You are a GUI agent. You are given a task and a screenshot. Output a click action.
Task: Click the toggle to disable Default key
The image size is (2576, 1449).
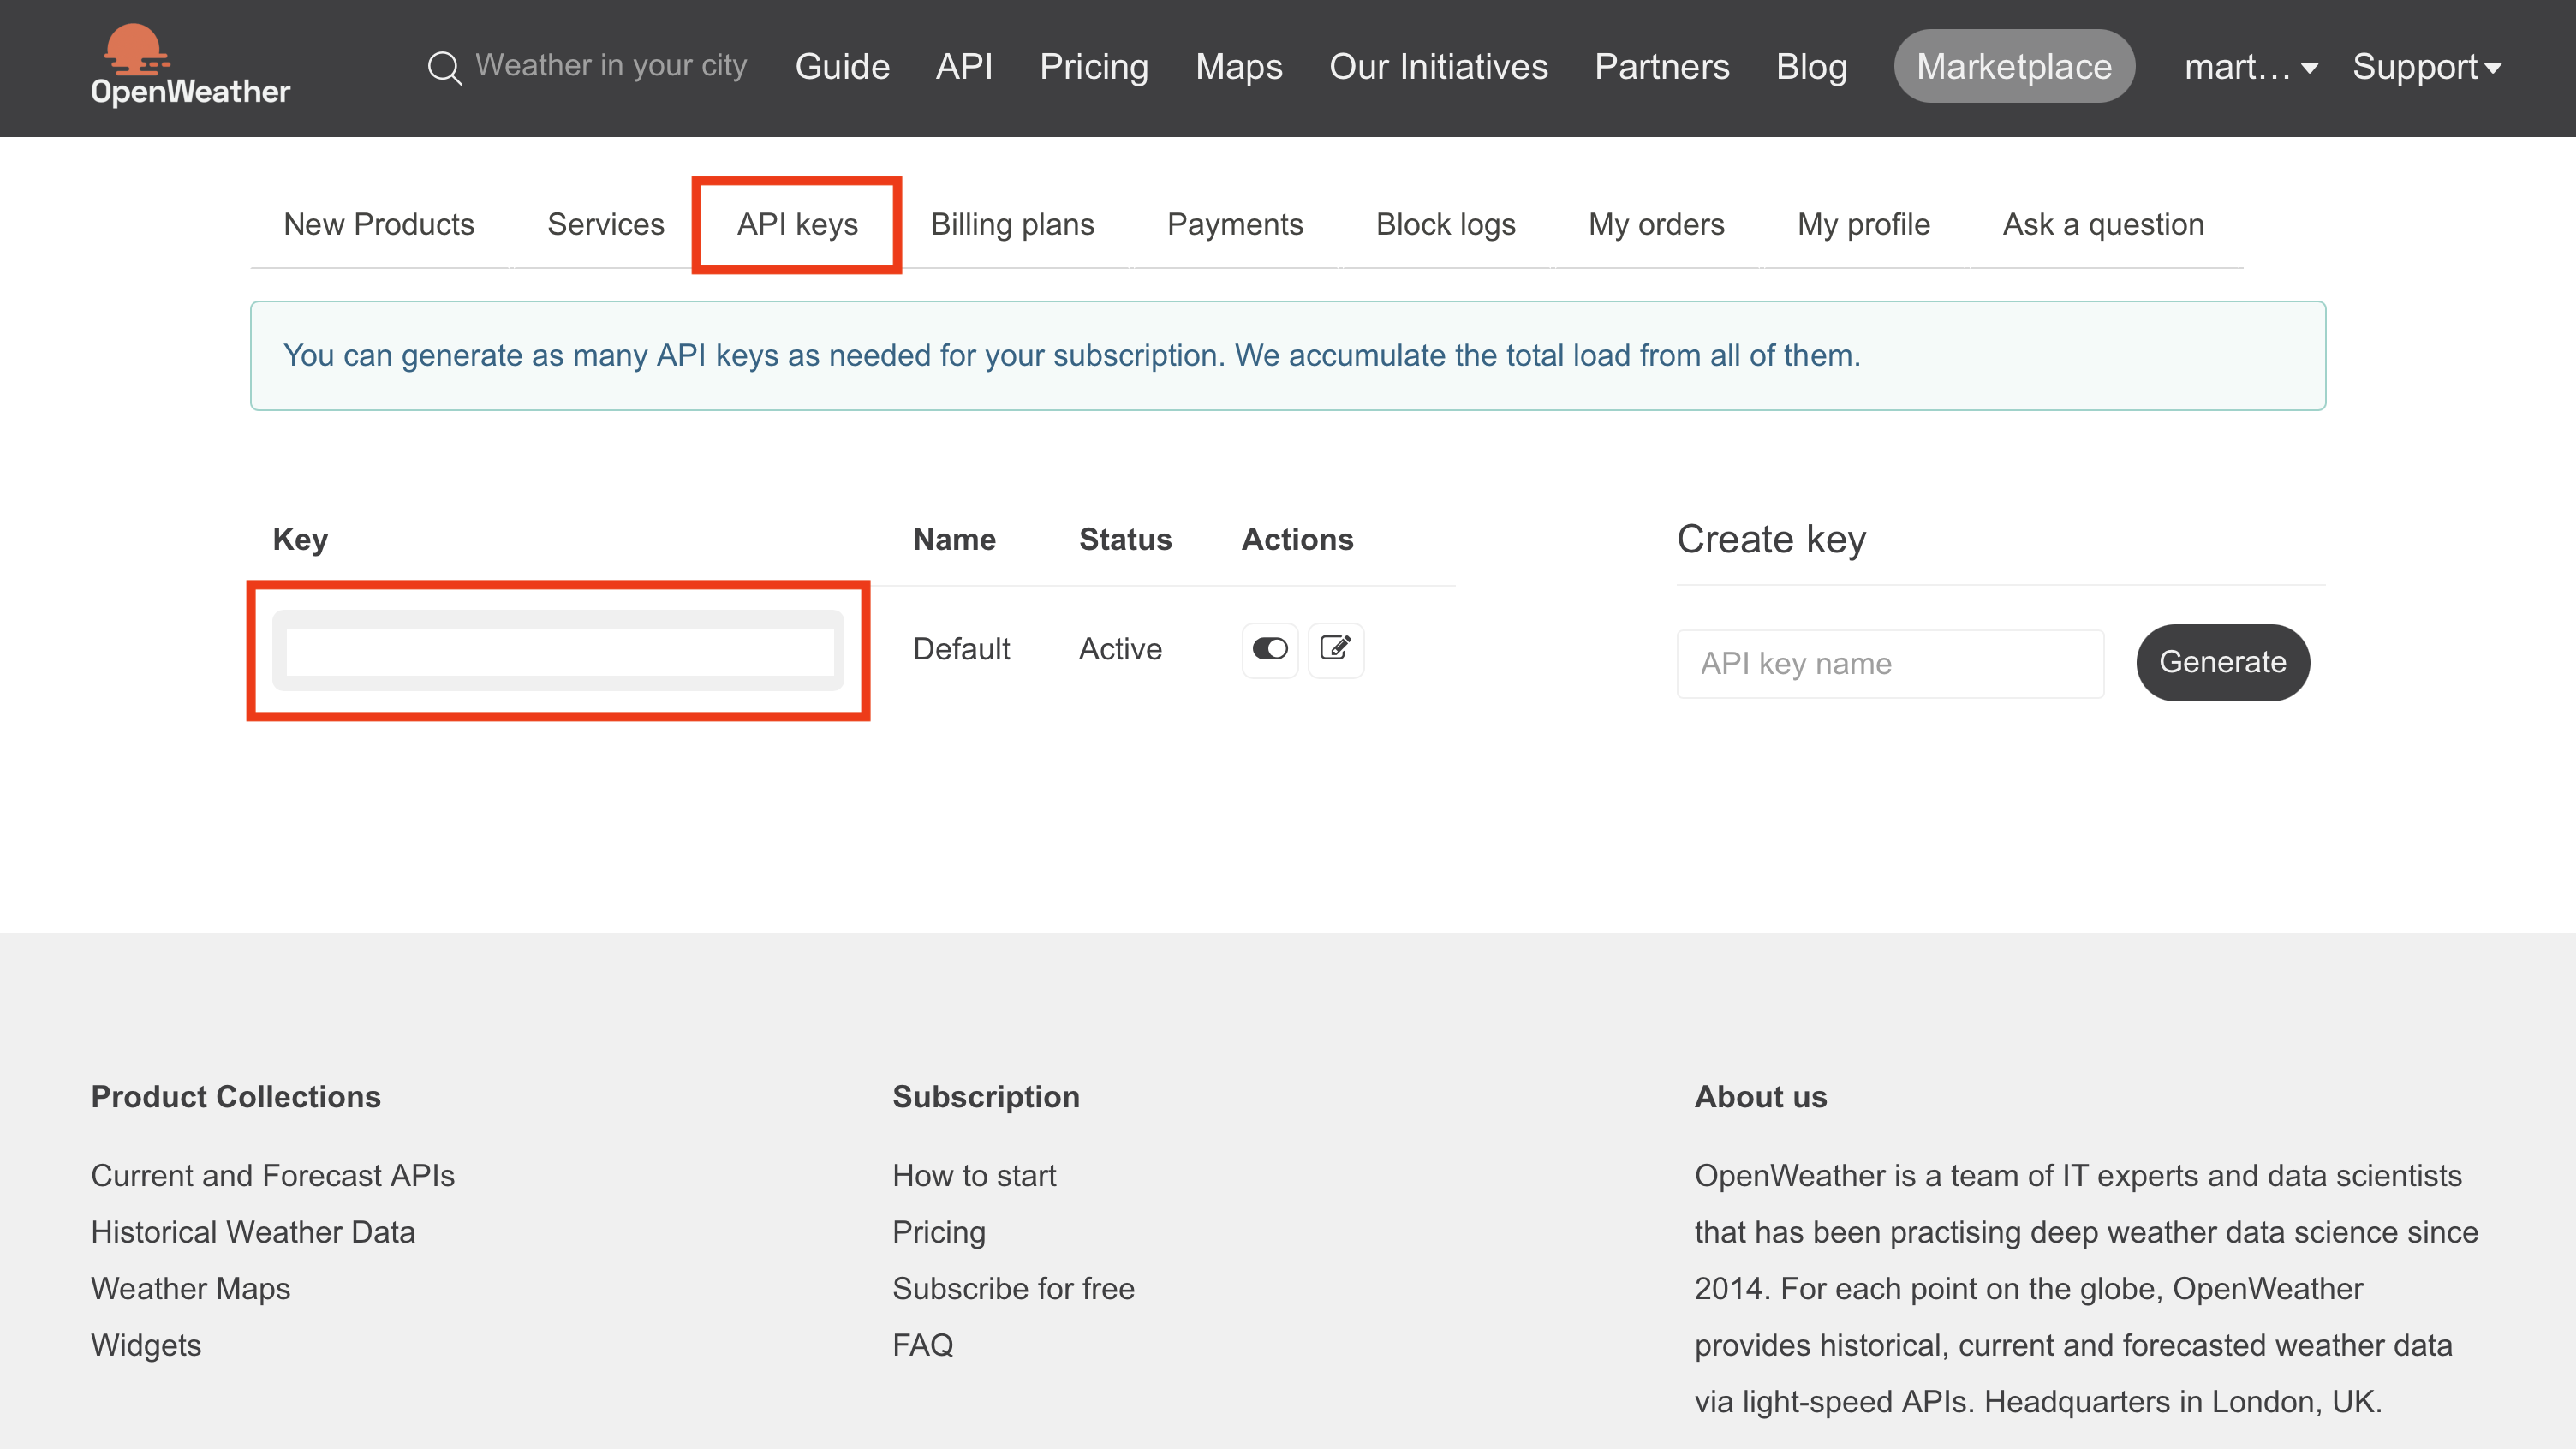(1268, 649)
